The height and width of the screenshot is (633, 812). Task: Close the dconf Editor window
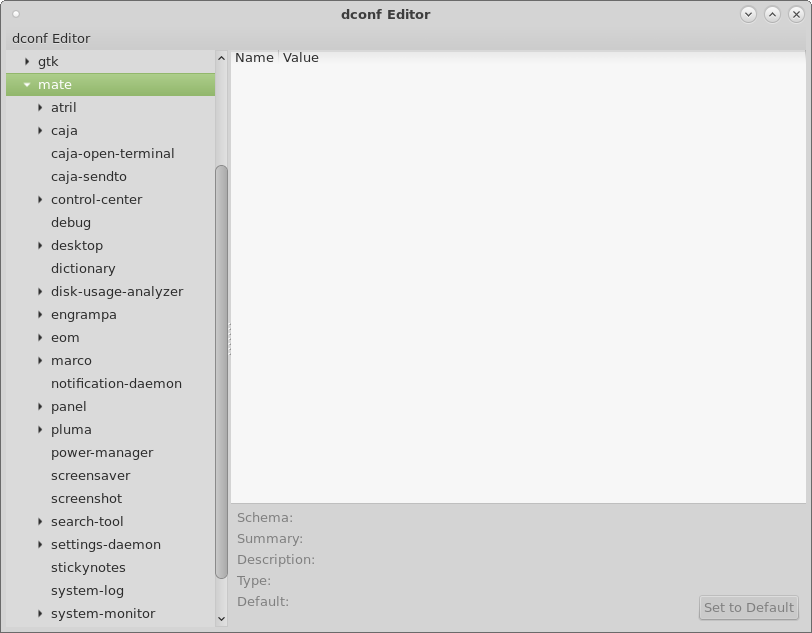click(x=796, y=15)
